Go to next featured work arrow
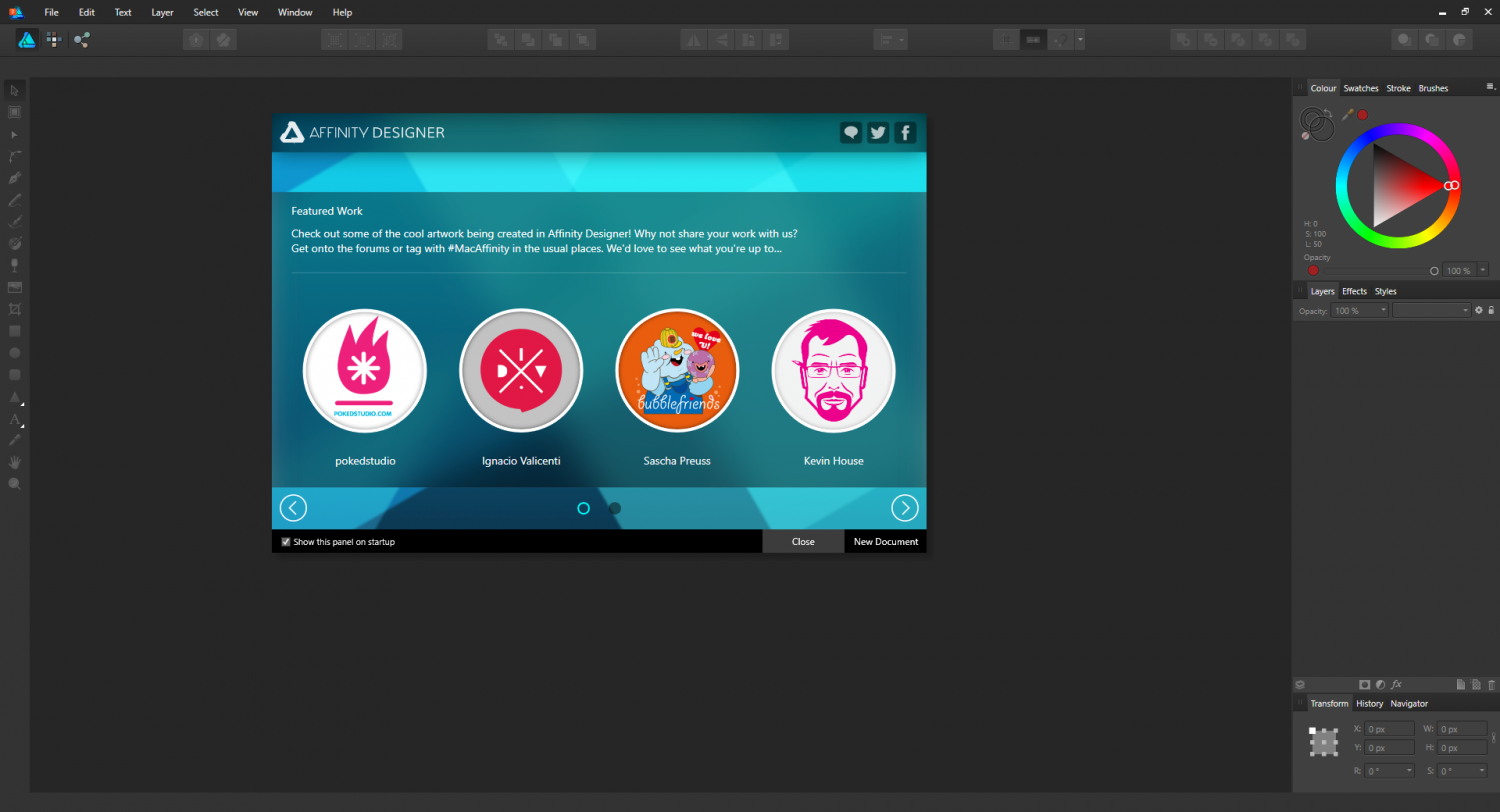 (905, 508)
